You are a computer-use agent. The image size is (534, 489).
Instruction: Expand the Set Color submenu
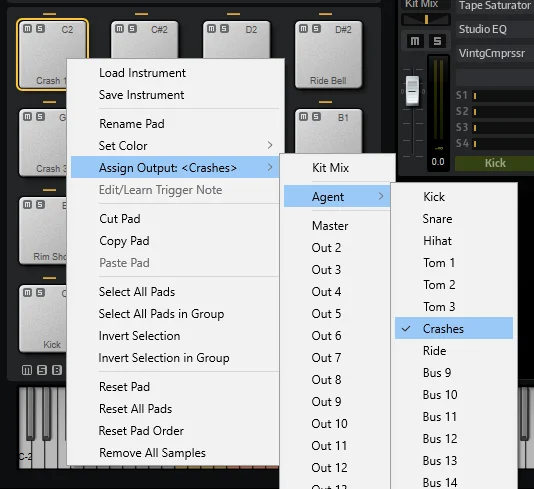coord(175,146)
